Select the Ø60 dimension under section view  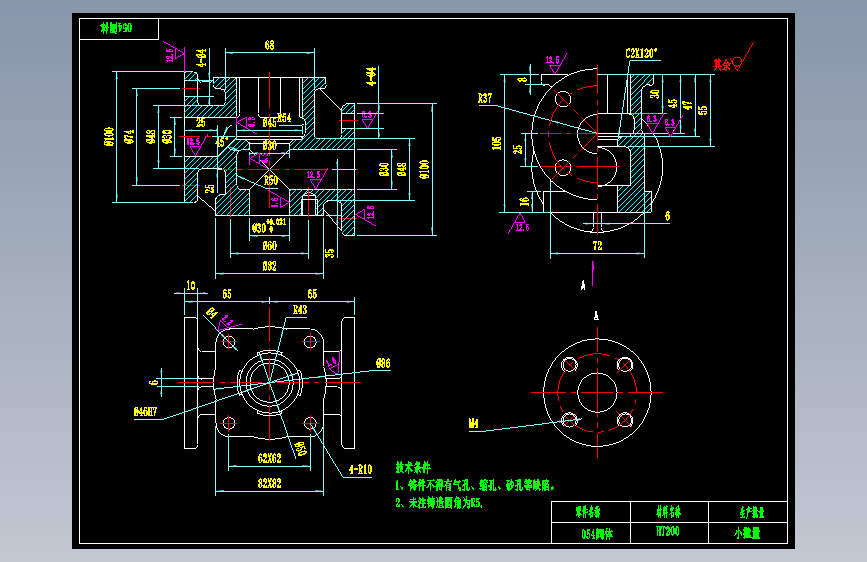tap(269, 245)
